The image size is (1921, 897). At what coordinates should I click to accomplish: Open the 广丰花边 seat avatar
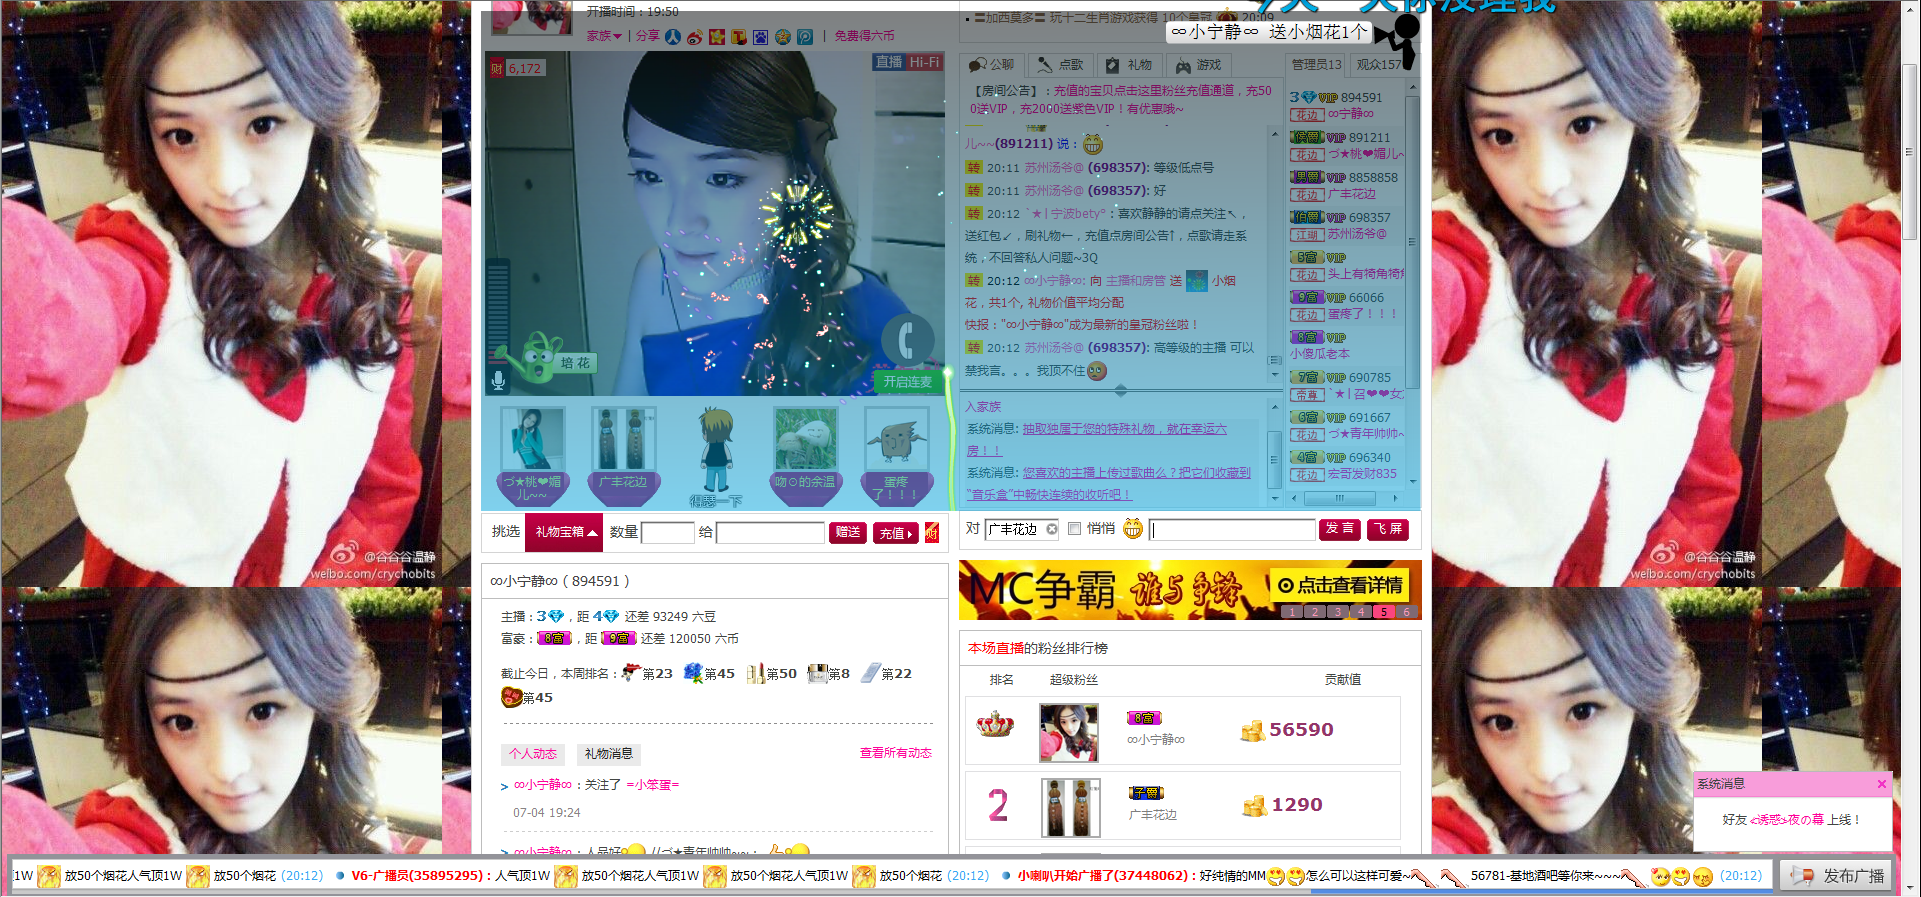tap(623, 438)
